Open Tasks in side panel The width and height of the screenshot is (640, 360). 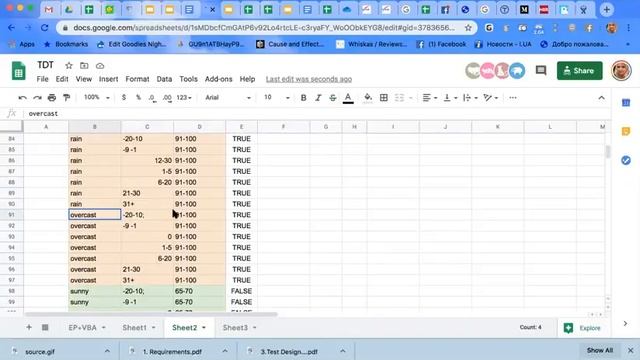click(x=626, y=160)
